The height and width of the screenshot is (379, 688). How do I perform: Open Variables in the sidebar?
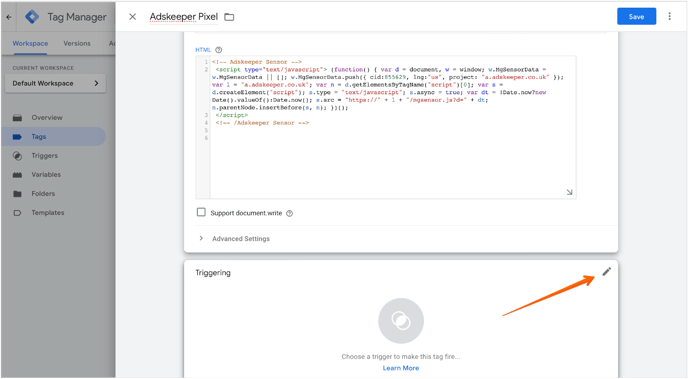(x=46, y=175)
